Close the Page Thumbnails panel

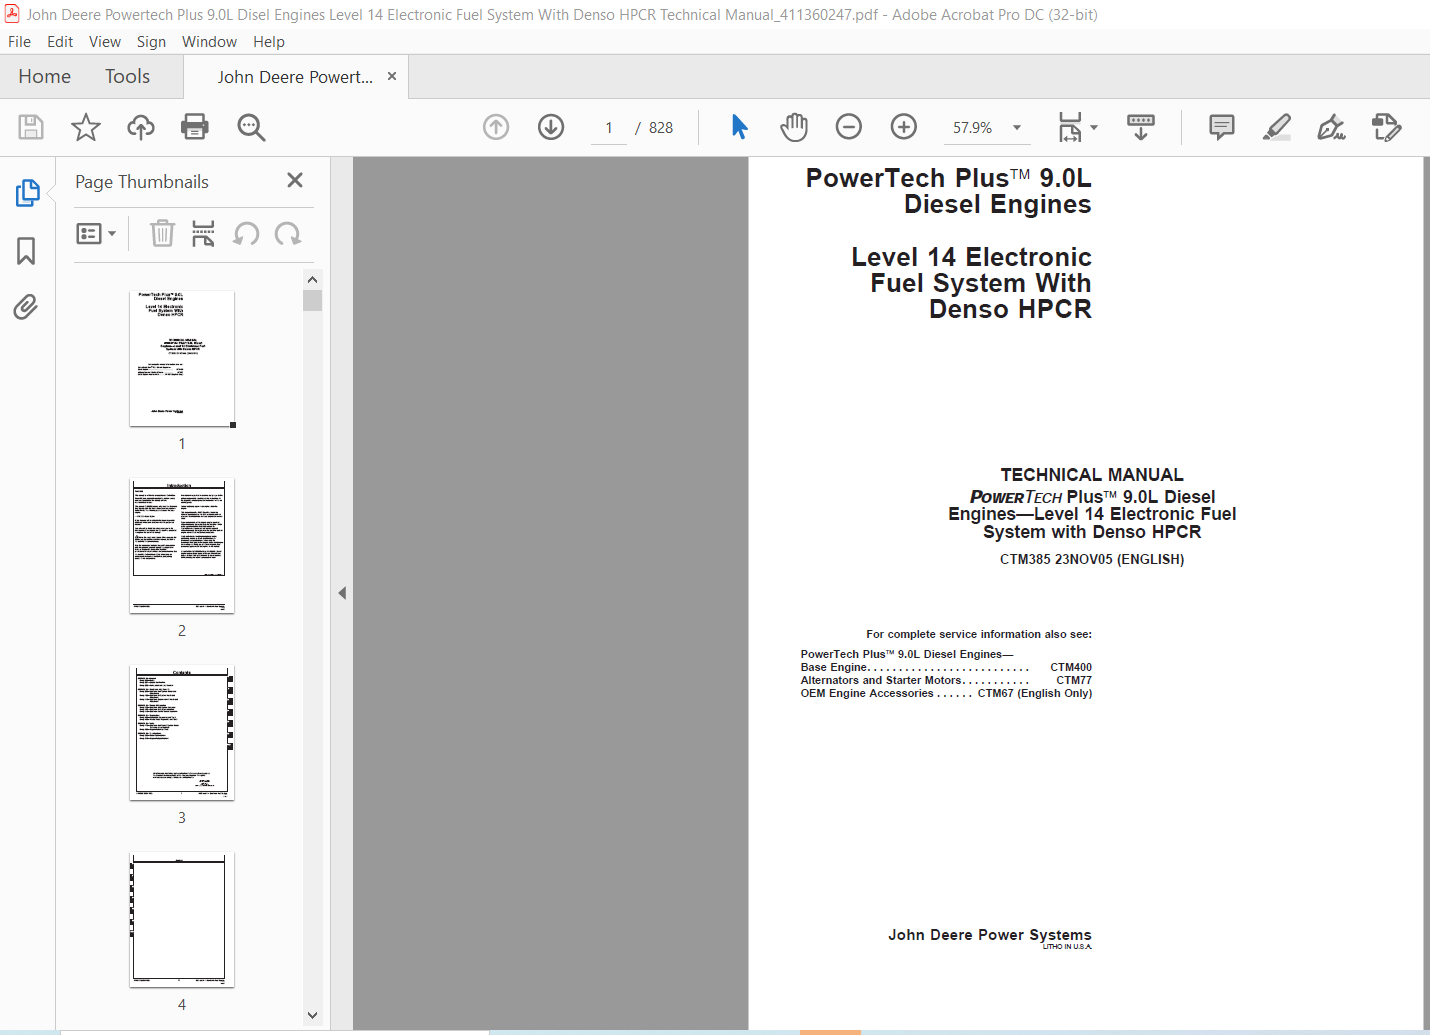pyautogui.click(x=295, y=180)
